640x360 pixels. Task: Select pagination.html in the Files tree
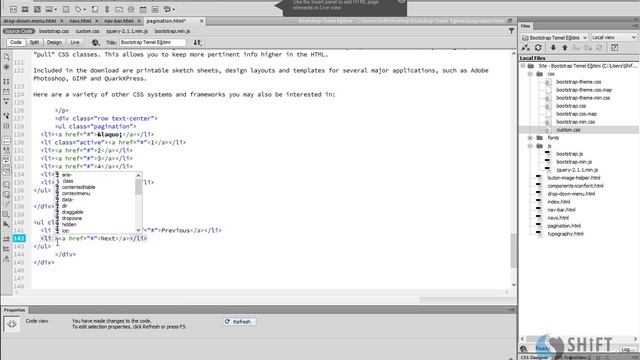pos(564,226)
